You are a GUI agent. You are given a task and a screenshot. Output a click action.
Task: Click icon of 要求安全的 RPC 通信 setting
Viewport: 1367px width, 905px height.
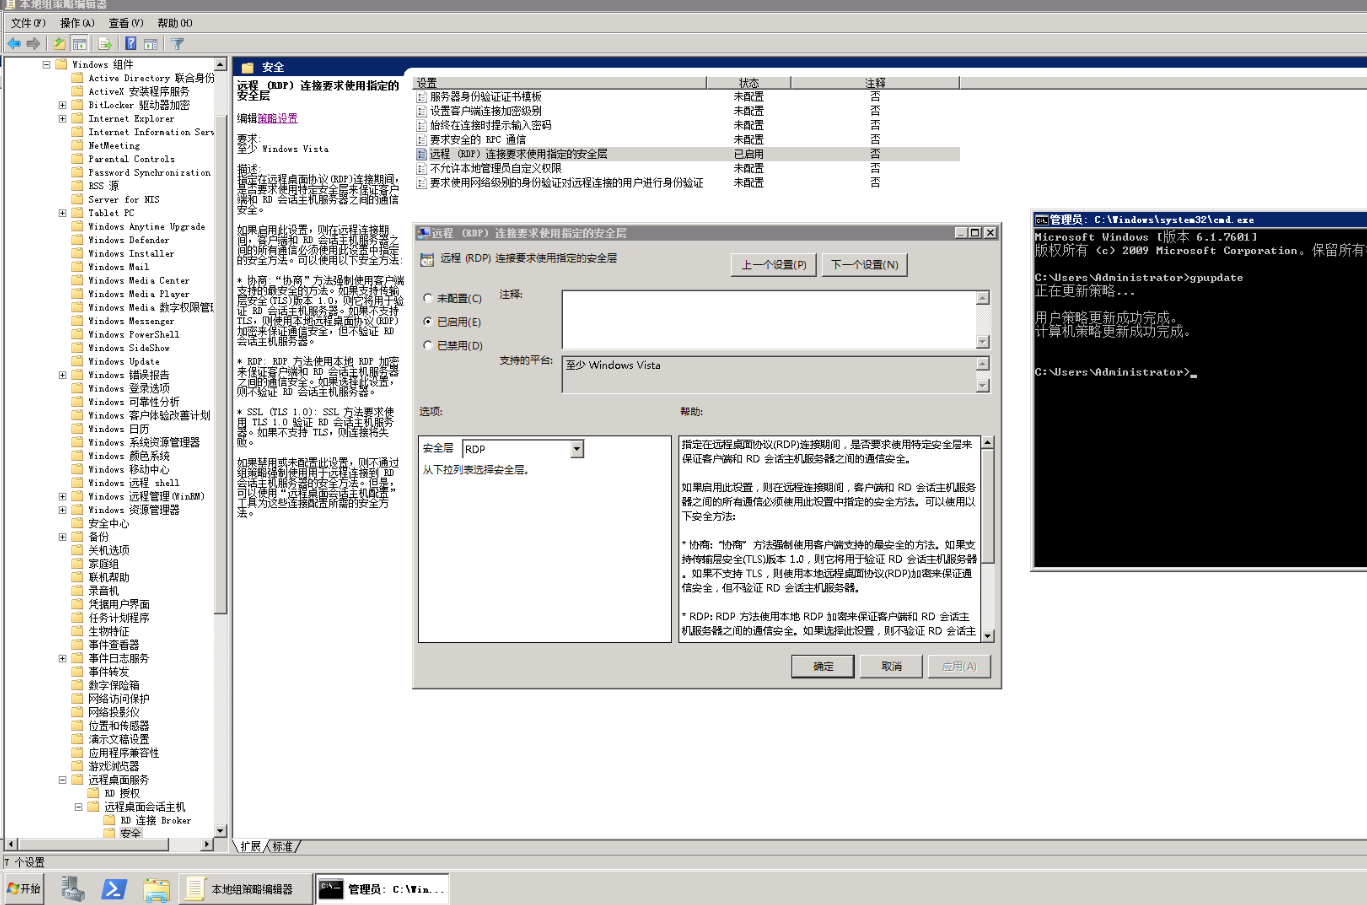pyautogui.click(x=421, y=140)
